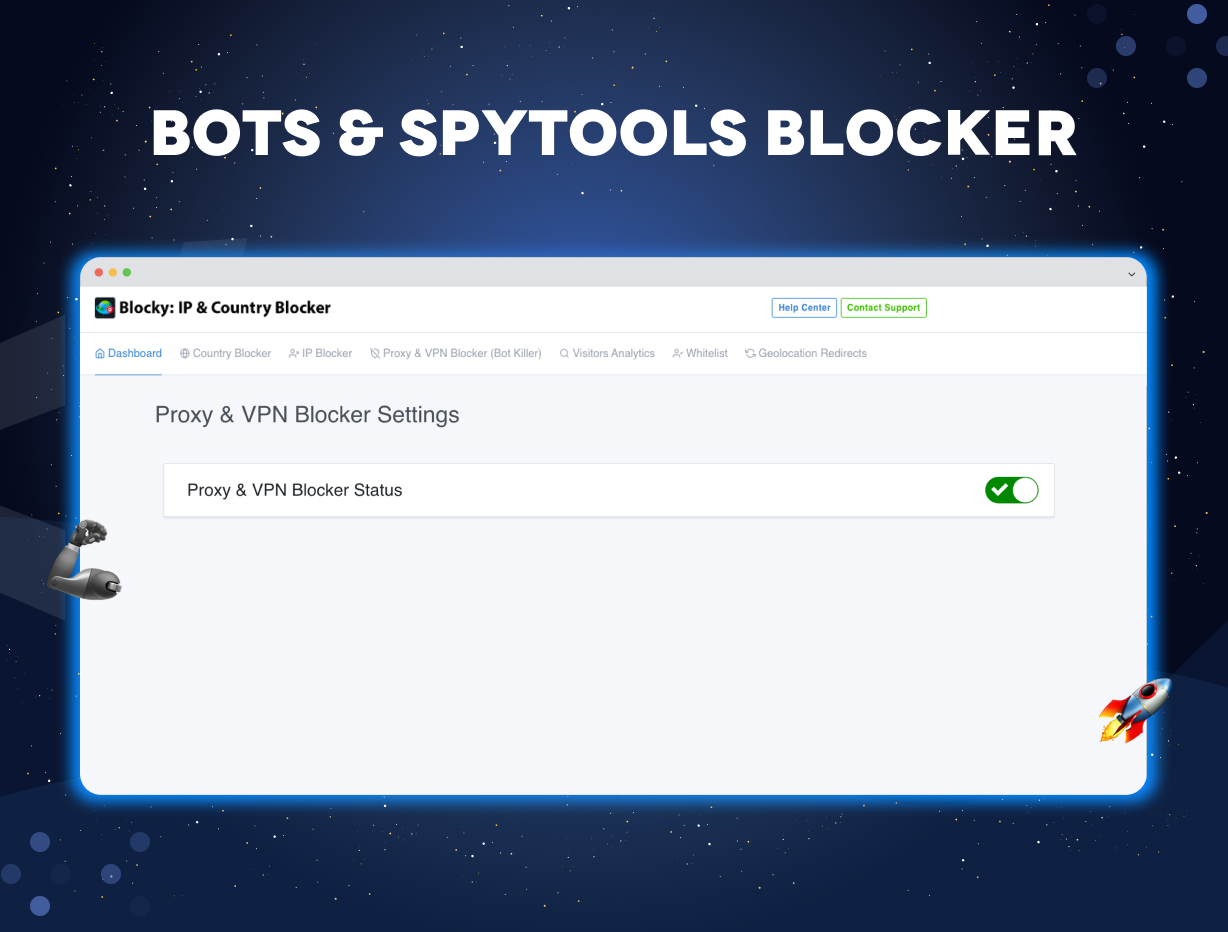
Task: Turn off the Proxy & VPN Blocker Status toggle
Action: click(x=1011, y=490)
